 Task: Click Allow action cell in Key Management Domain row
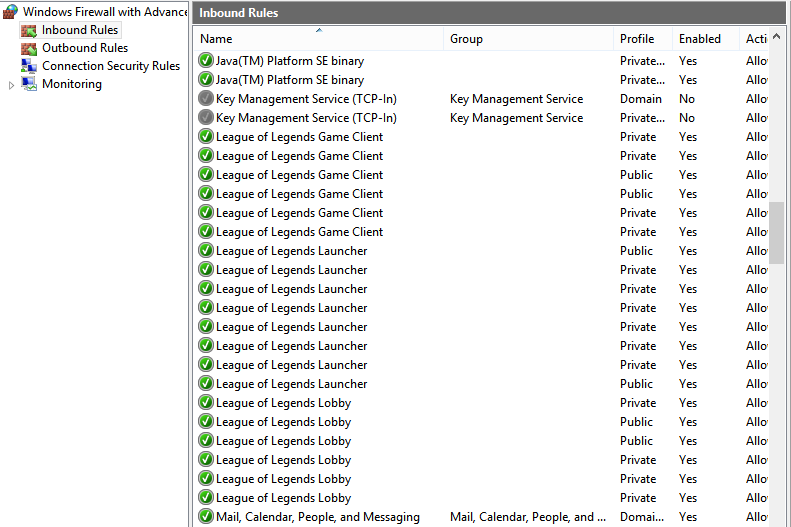757,99
